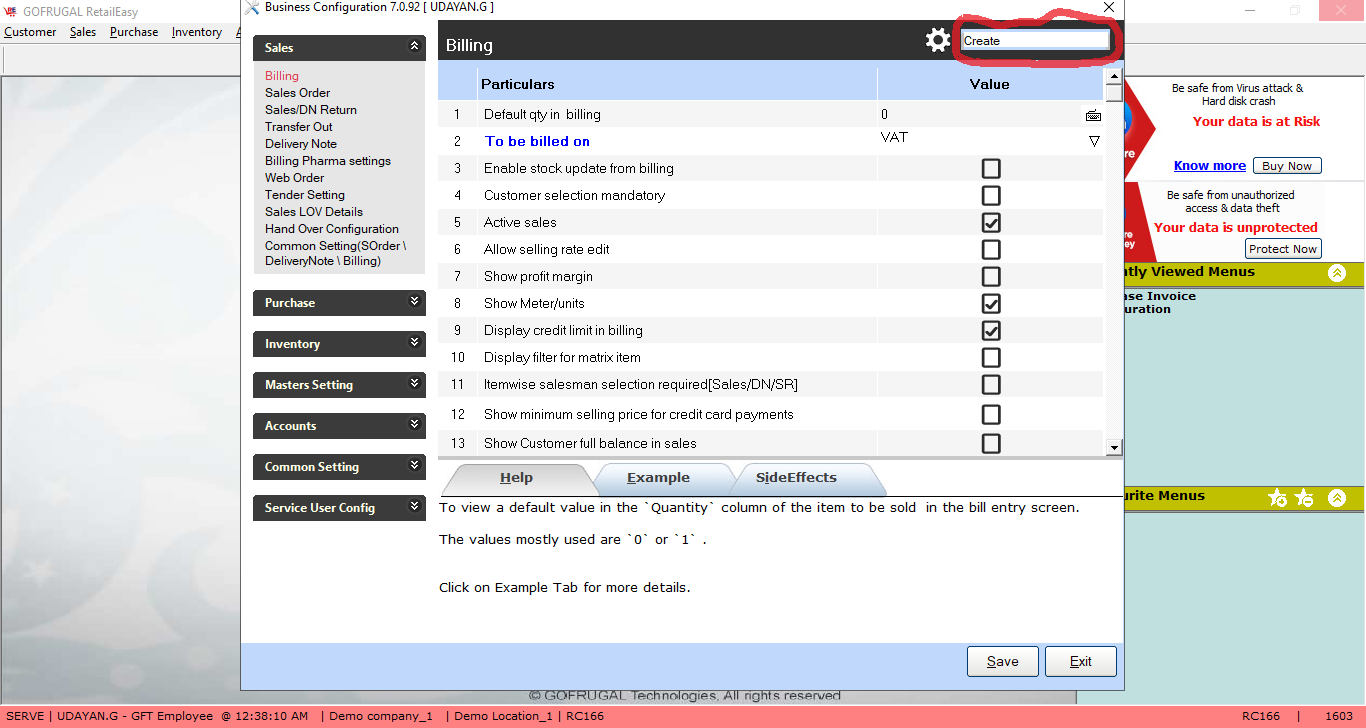This screenshot has height=728, width=1366.
Task: Expand the Service User Config section
Action: 415,506
